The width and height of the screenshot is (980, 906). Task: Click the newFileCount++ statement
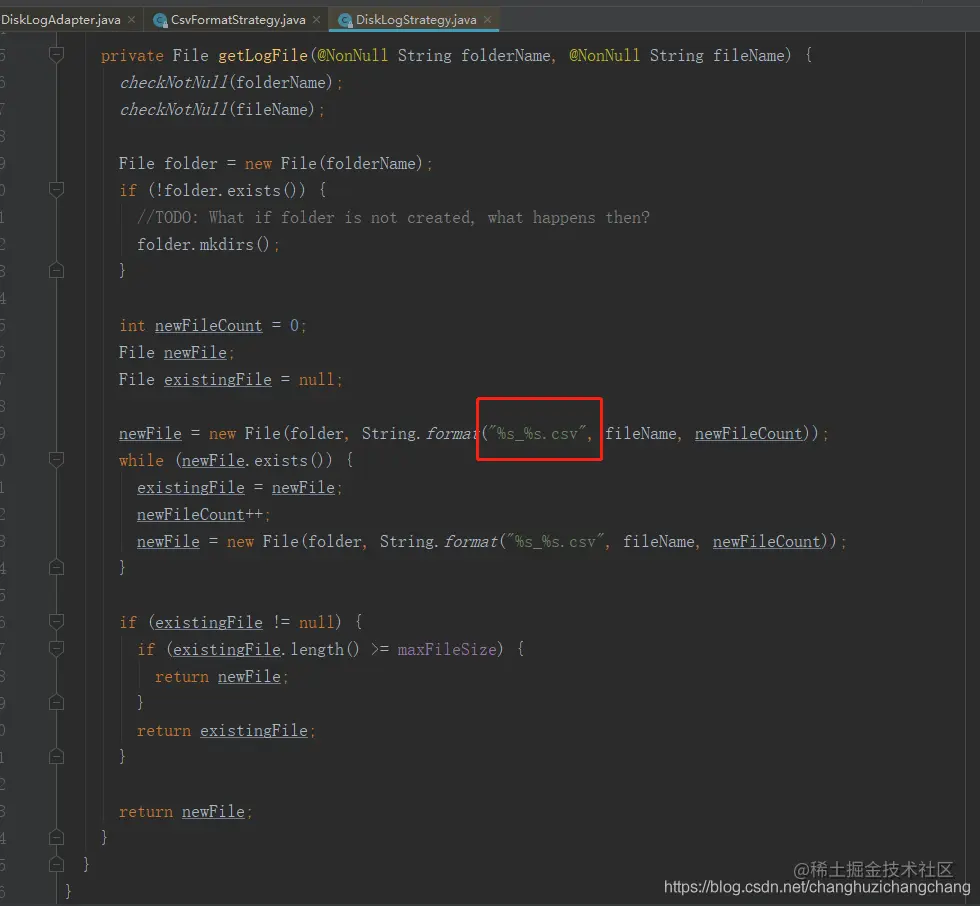[x=204, y=514]
